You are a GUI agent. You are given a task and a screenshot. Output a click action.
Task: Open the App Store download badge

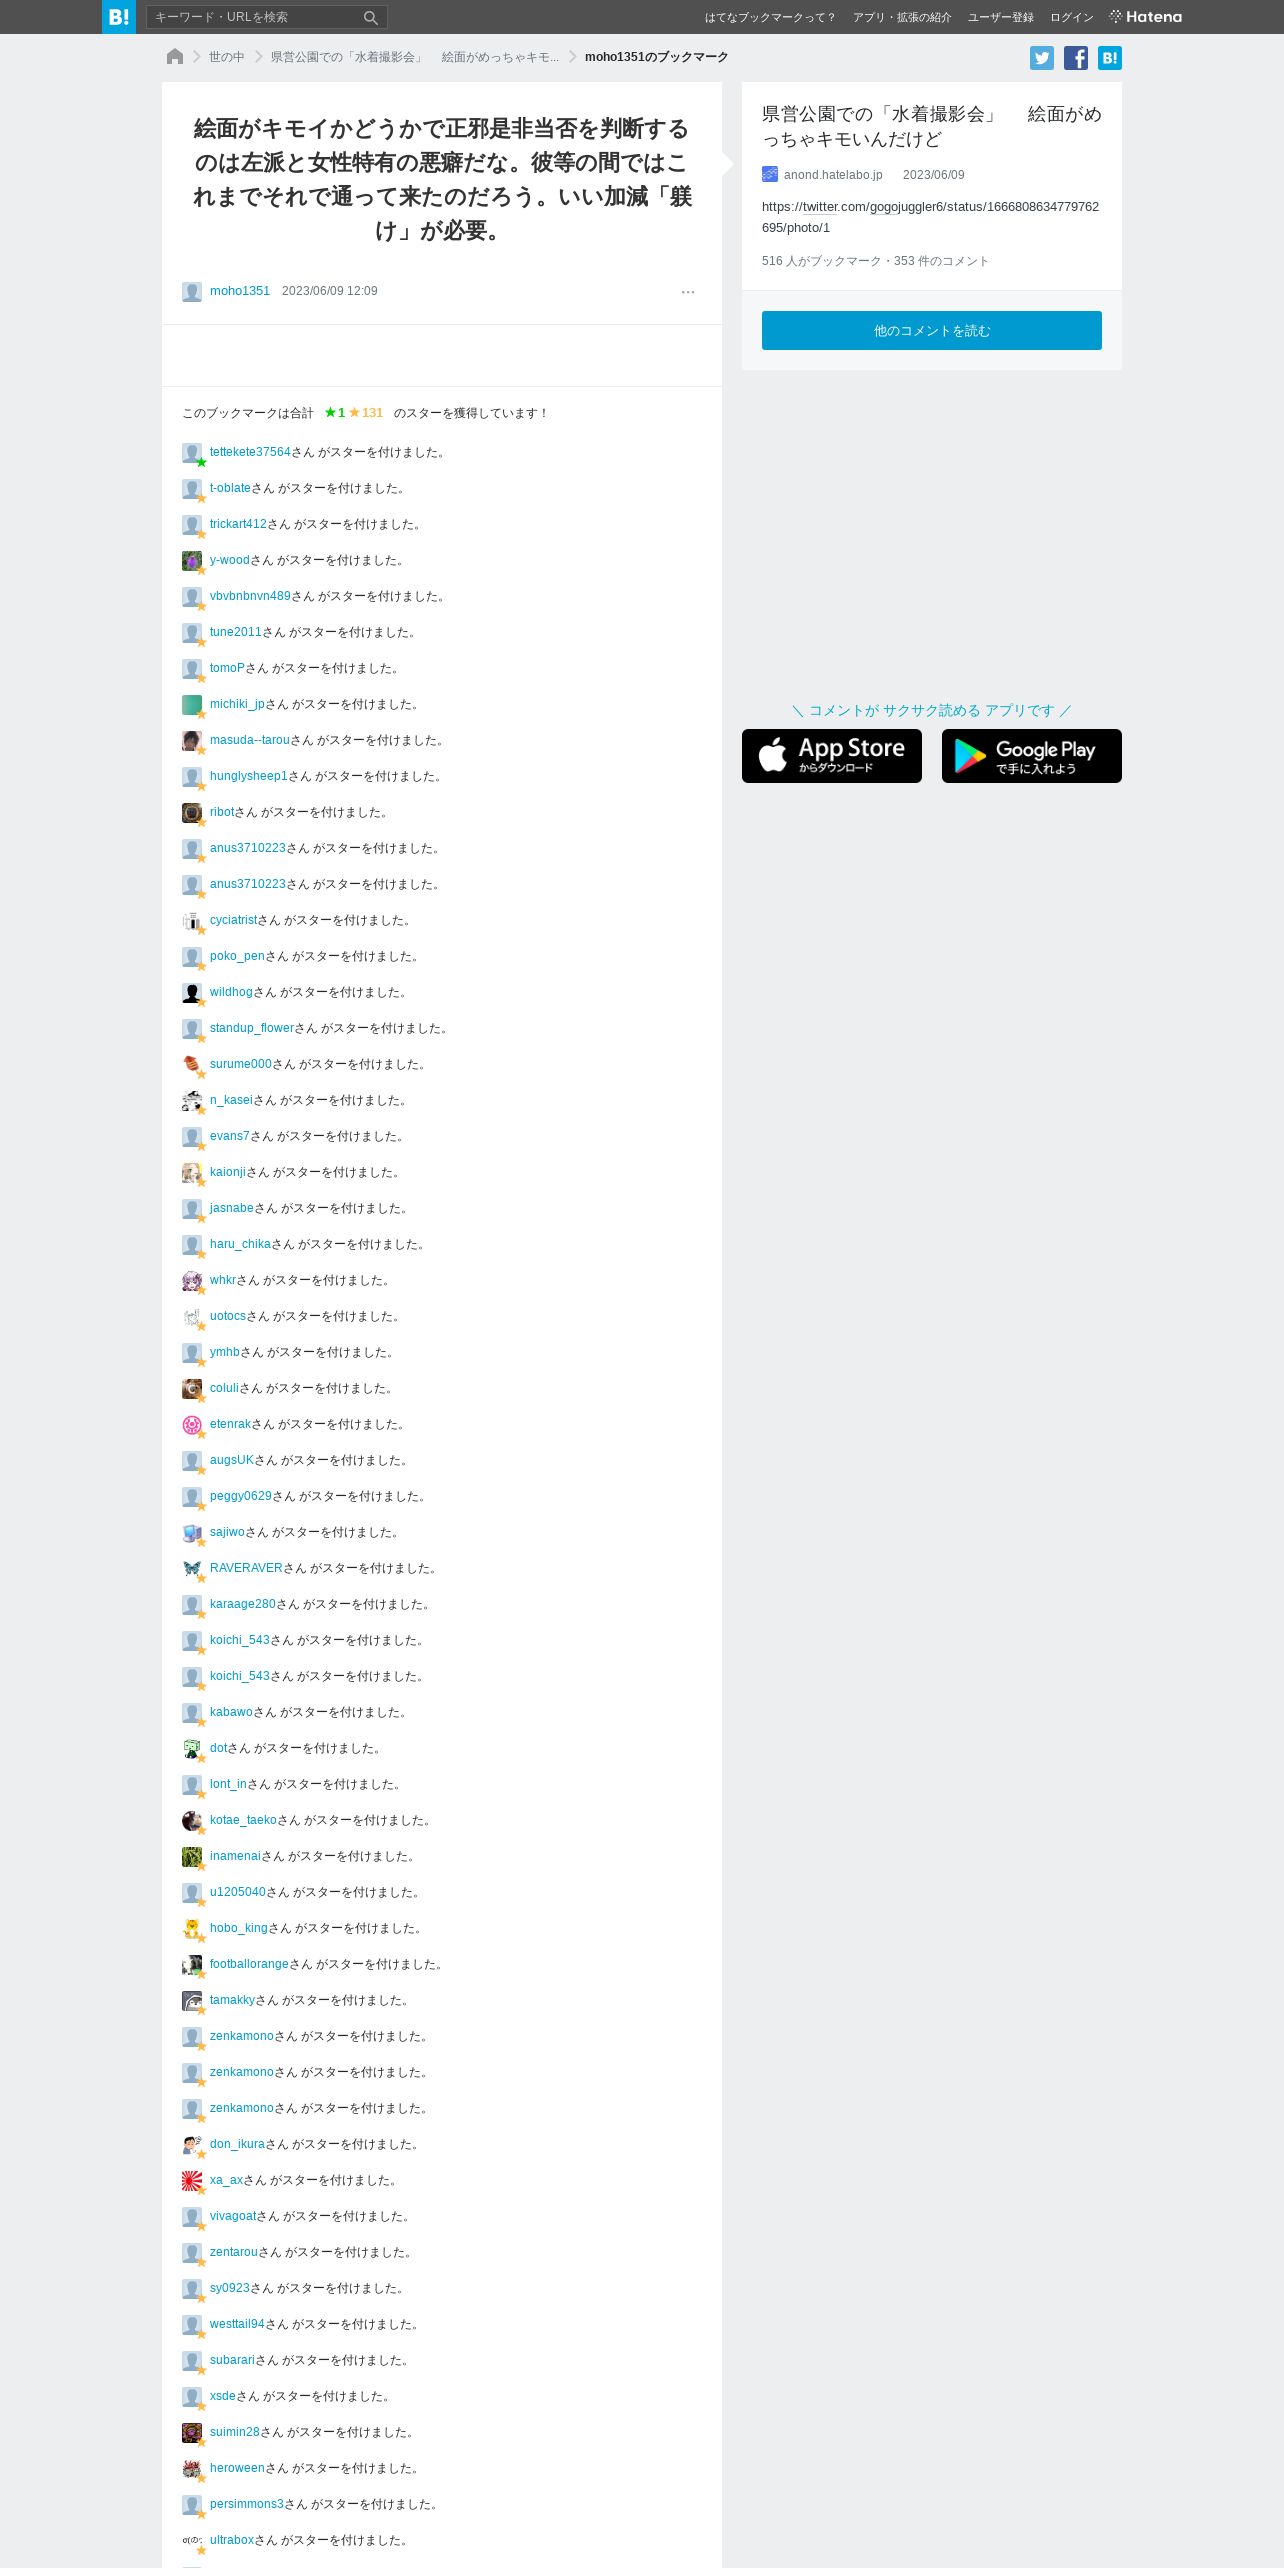point(832,756)
